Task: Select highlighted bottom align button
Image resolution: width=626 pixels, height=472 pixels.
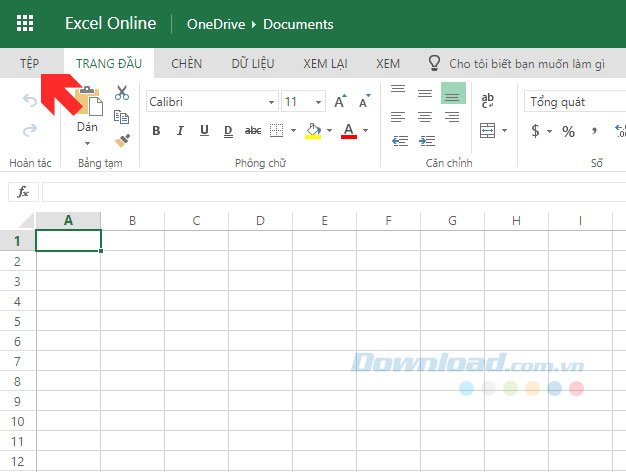Action: [x=453, y=93]
